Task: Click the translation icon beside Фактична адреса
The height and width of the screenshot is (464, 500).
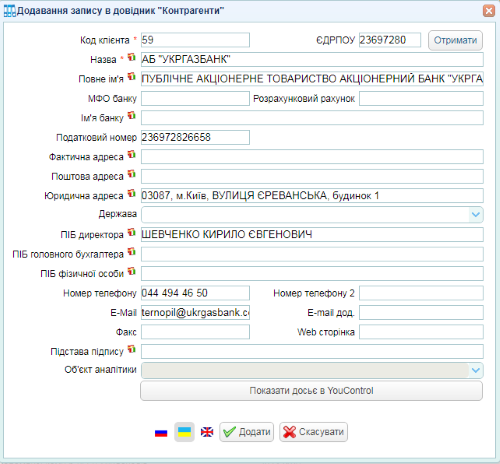Action: coord(132,155)
